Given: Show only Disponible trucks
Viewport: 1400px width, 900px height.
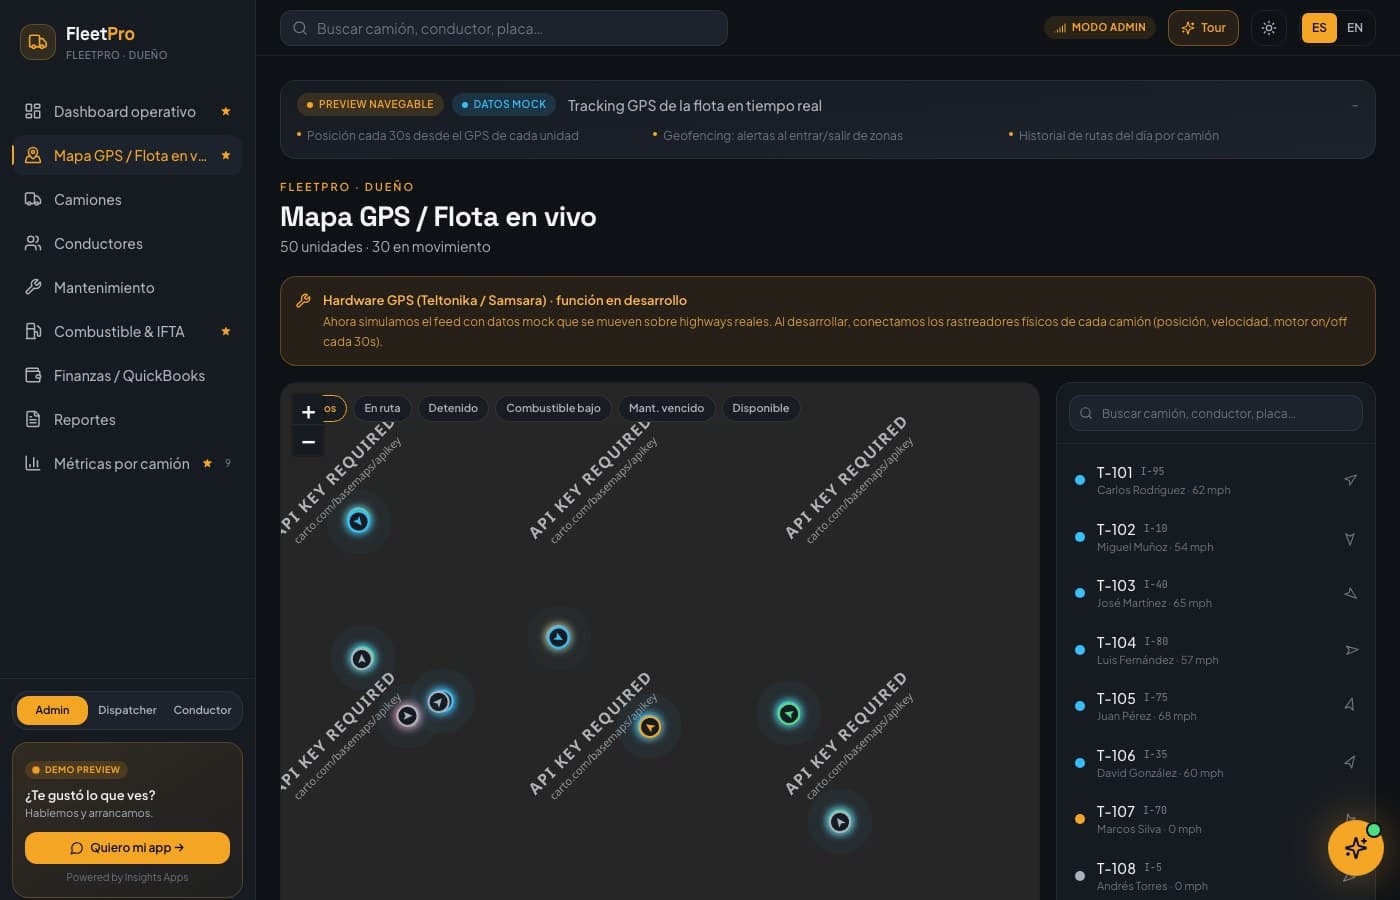Looking at the screenshot, I should pyautogui.click(x=760, y=408).
